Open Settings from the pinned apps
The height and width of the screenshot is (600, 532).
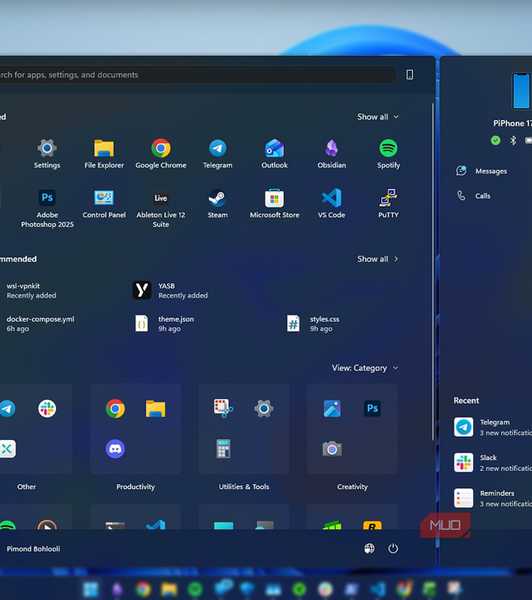click(47, 153)
